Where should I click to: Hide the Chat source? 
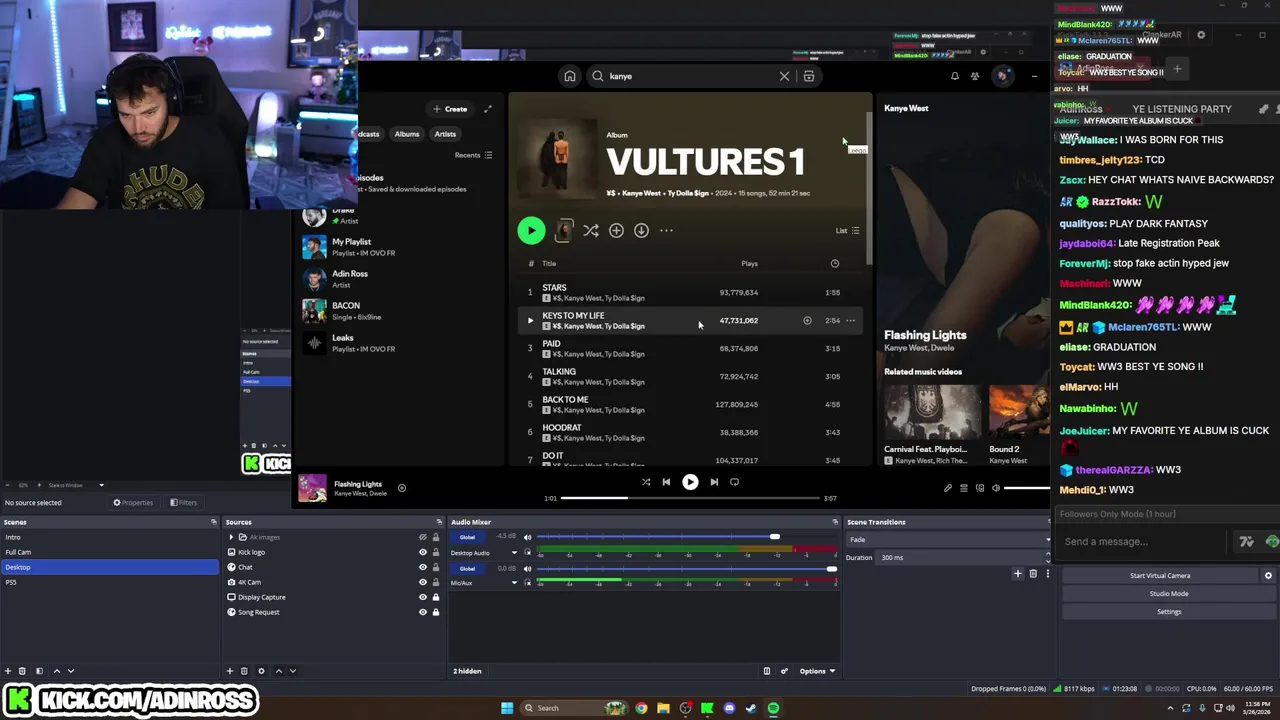(422, 567)
